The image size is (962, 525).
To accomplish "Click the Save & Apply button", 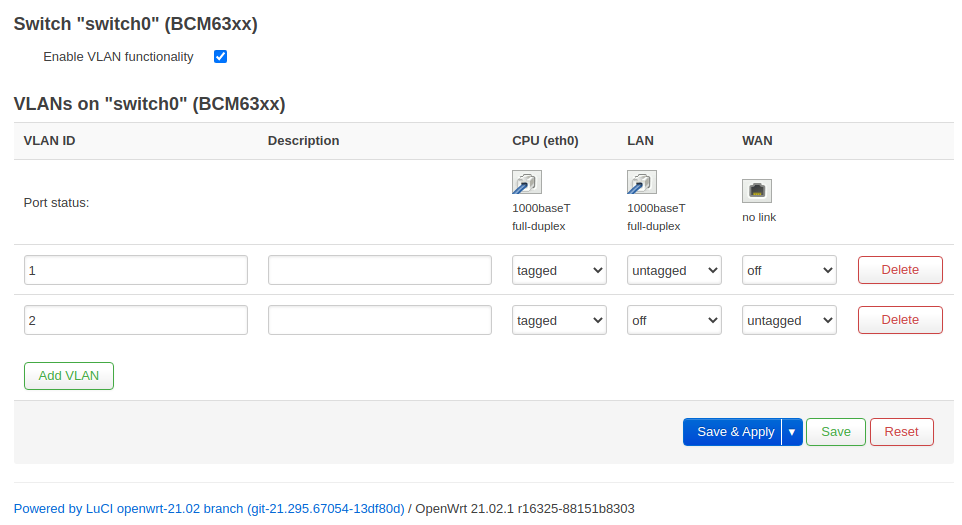I will click(735, 432).
